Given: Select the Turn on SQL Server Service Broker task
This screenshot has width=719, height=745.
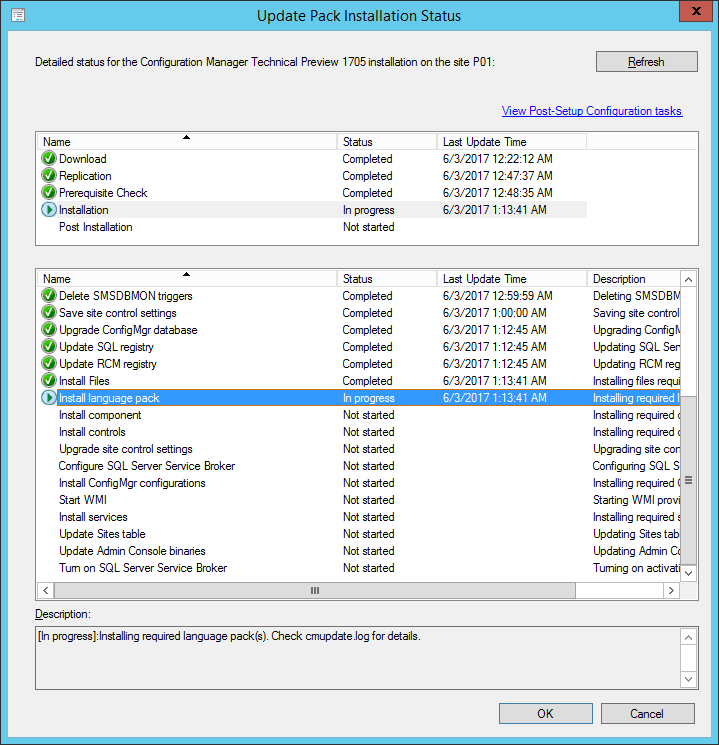Looking at the screenshot, I should pyautogui.click(x=359, y=568).
